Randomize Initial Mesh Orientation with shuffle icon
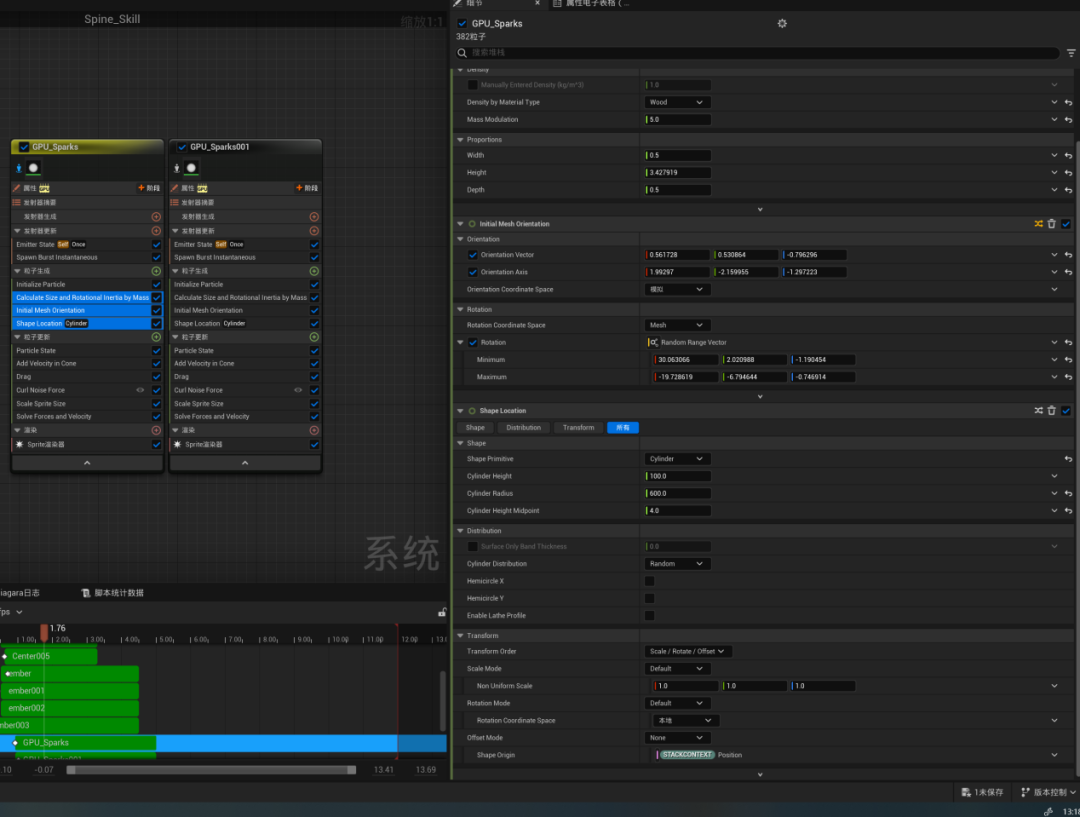The image size is (1080, 817). coord(1038,224)
